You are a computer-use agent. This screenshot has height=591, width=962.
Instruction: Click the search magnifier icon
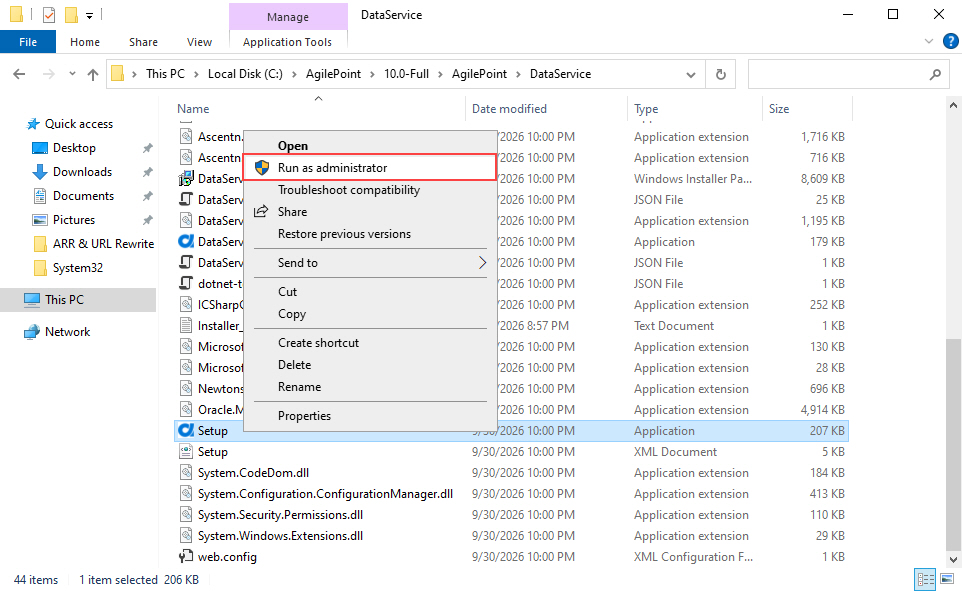coord(935,74)
